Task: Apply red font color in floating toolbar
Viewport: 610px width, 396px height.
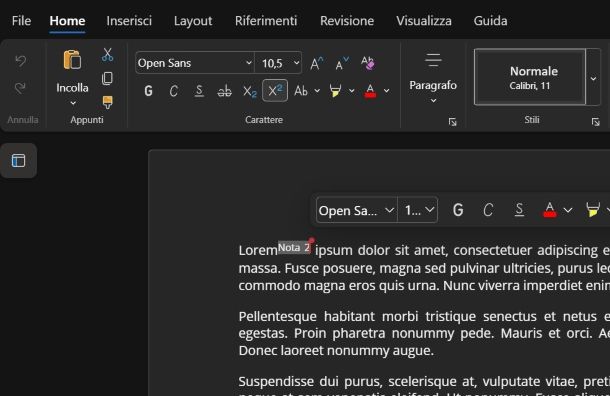Action: tap(549, 210)
